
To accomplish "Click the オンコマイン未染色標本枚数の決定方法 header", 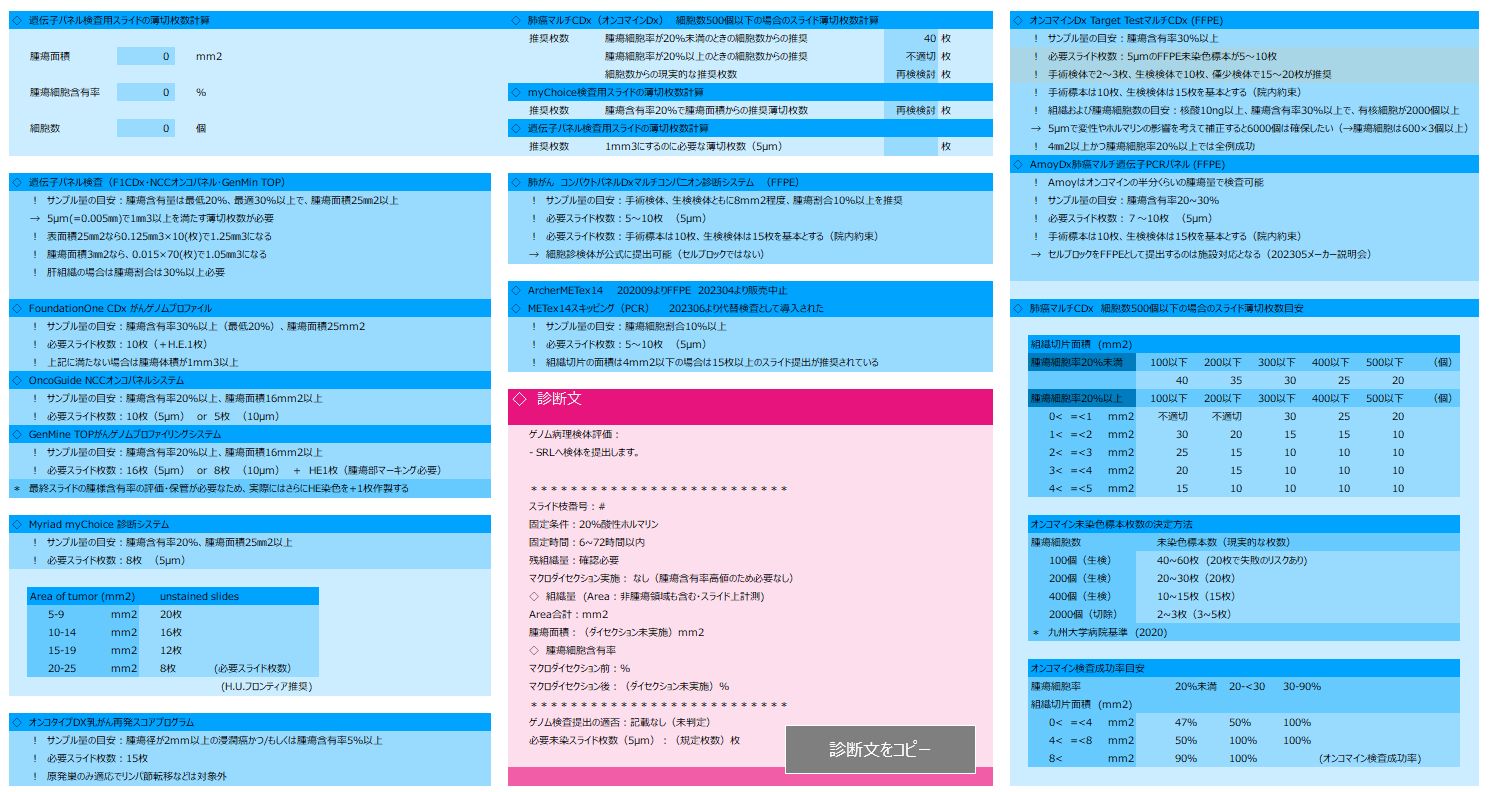I will [x=1244, y=524].
